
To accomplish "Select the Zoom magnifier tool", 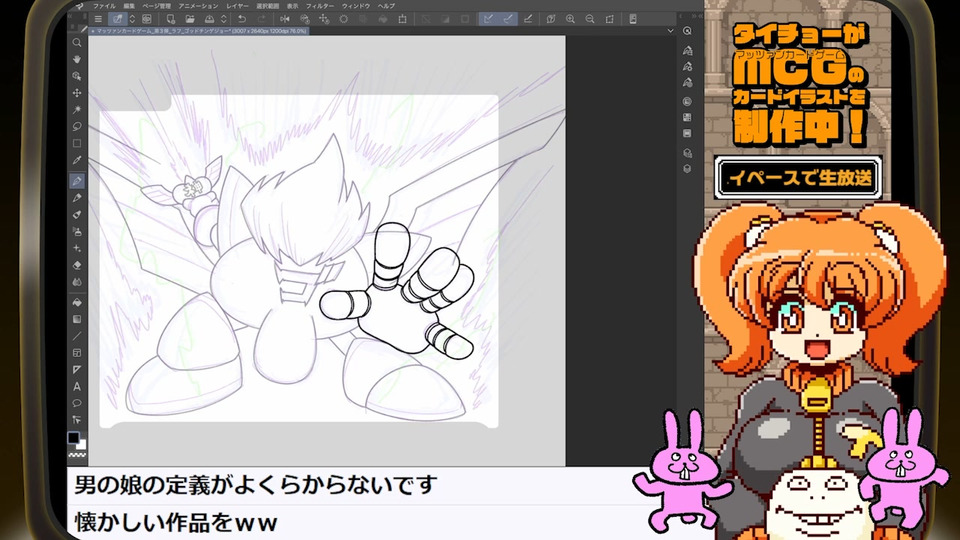I will 77,43.
